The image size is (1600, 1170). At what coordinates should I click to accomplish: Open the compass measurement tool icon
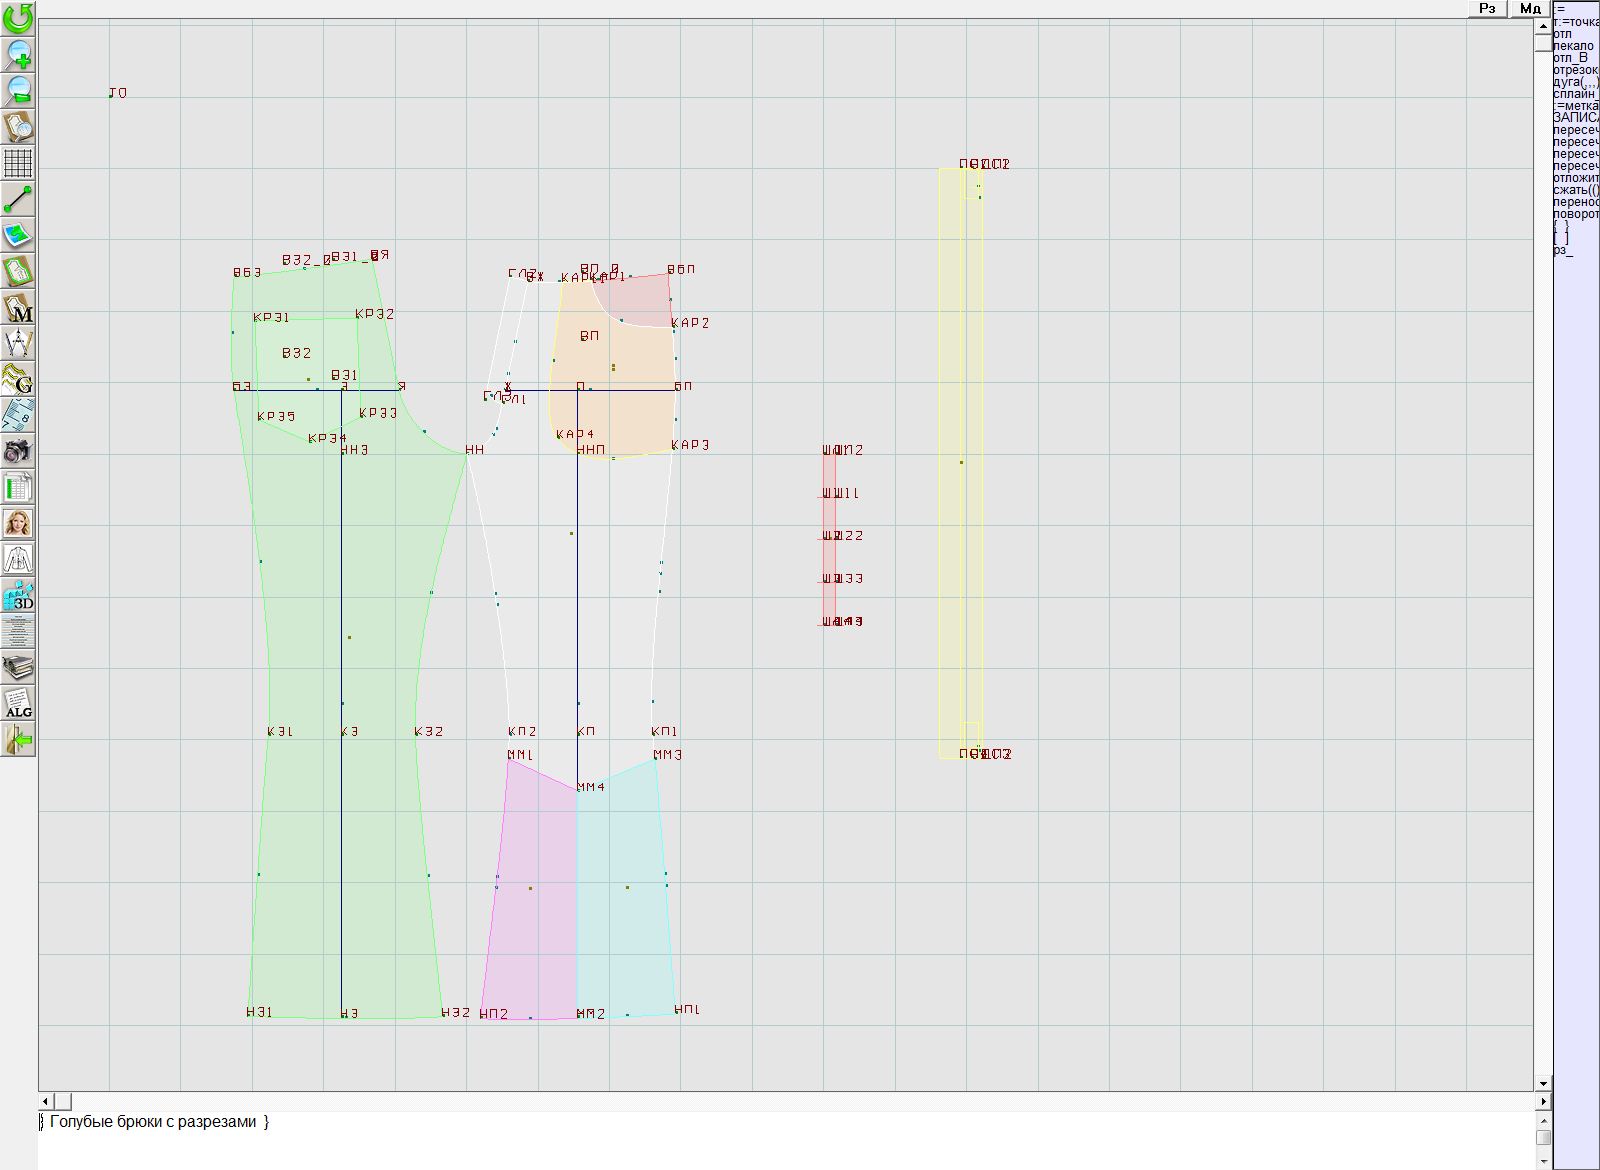pyautogui.click(x=18, y=343)
